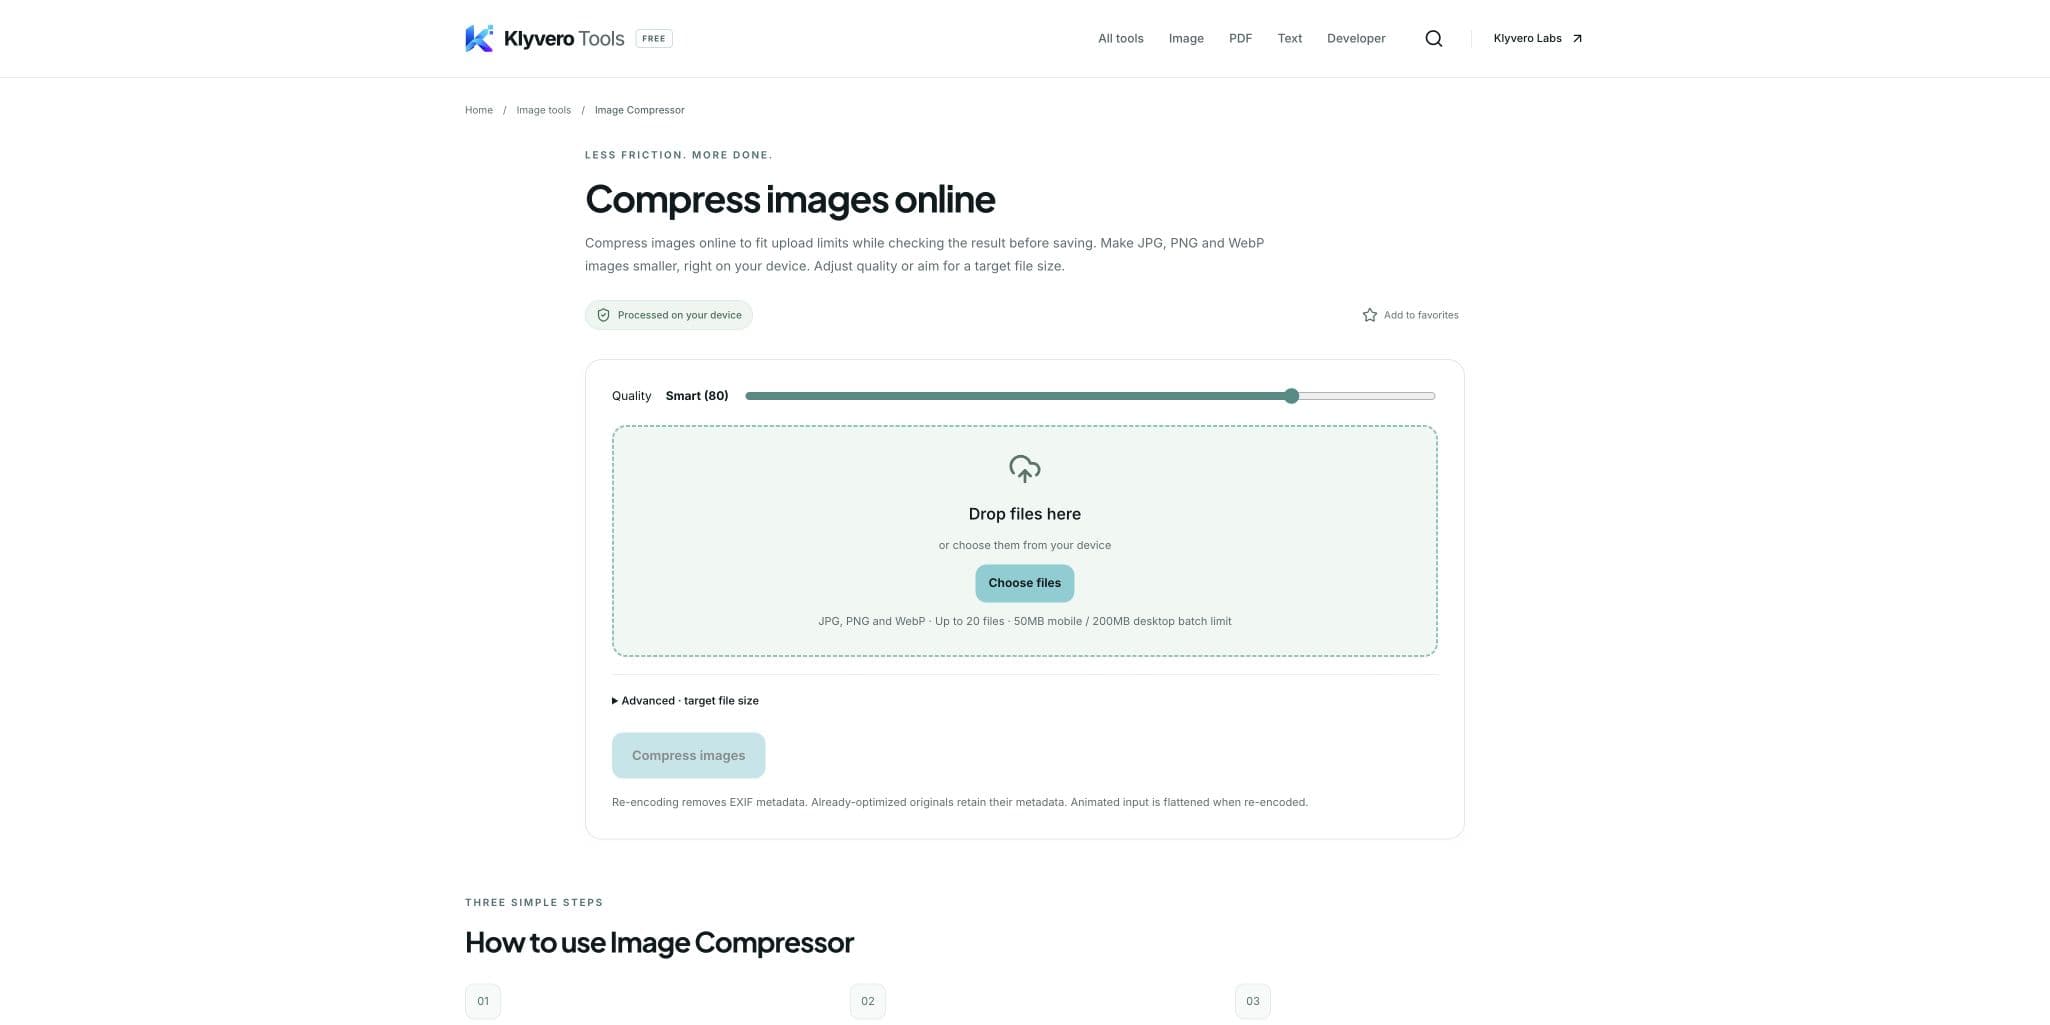
Task: Click the shield icon in the device badge
Action: point(603,315)
